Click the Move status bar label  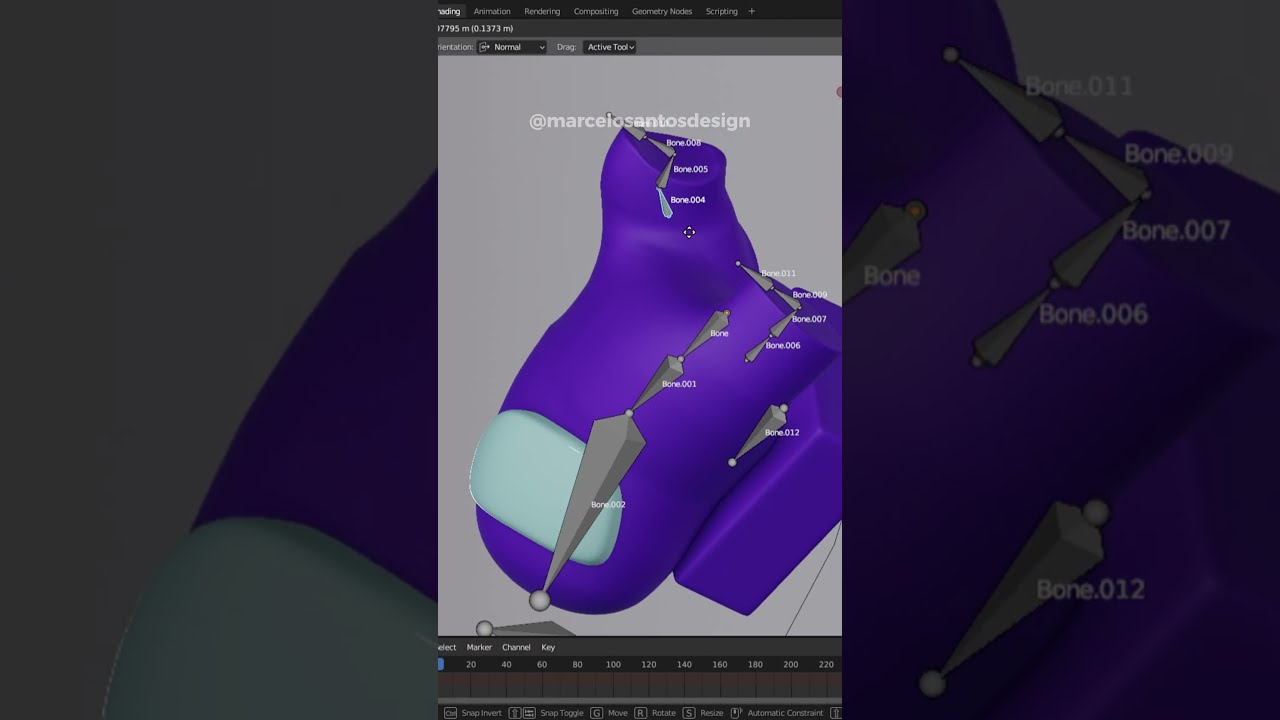point(618,713)
